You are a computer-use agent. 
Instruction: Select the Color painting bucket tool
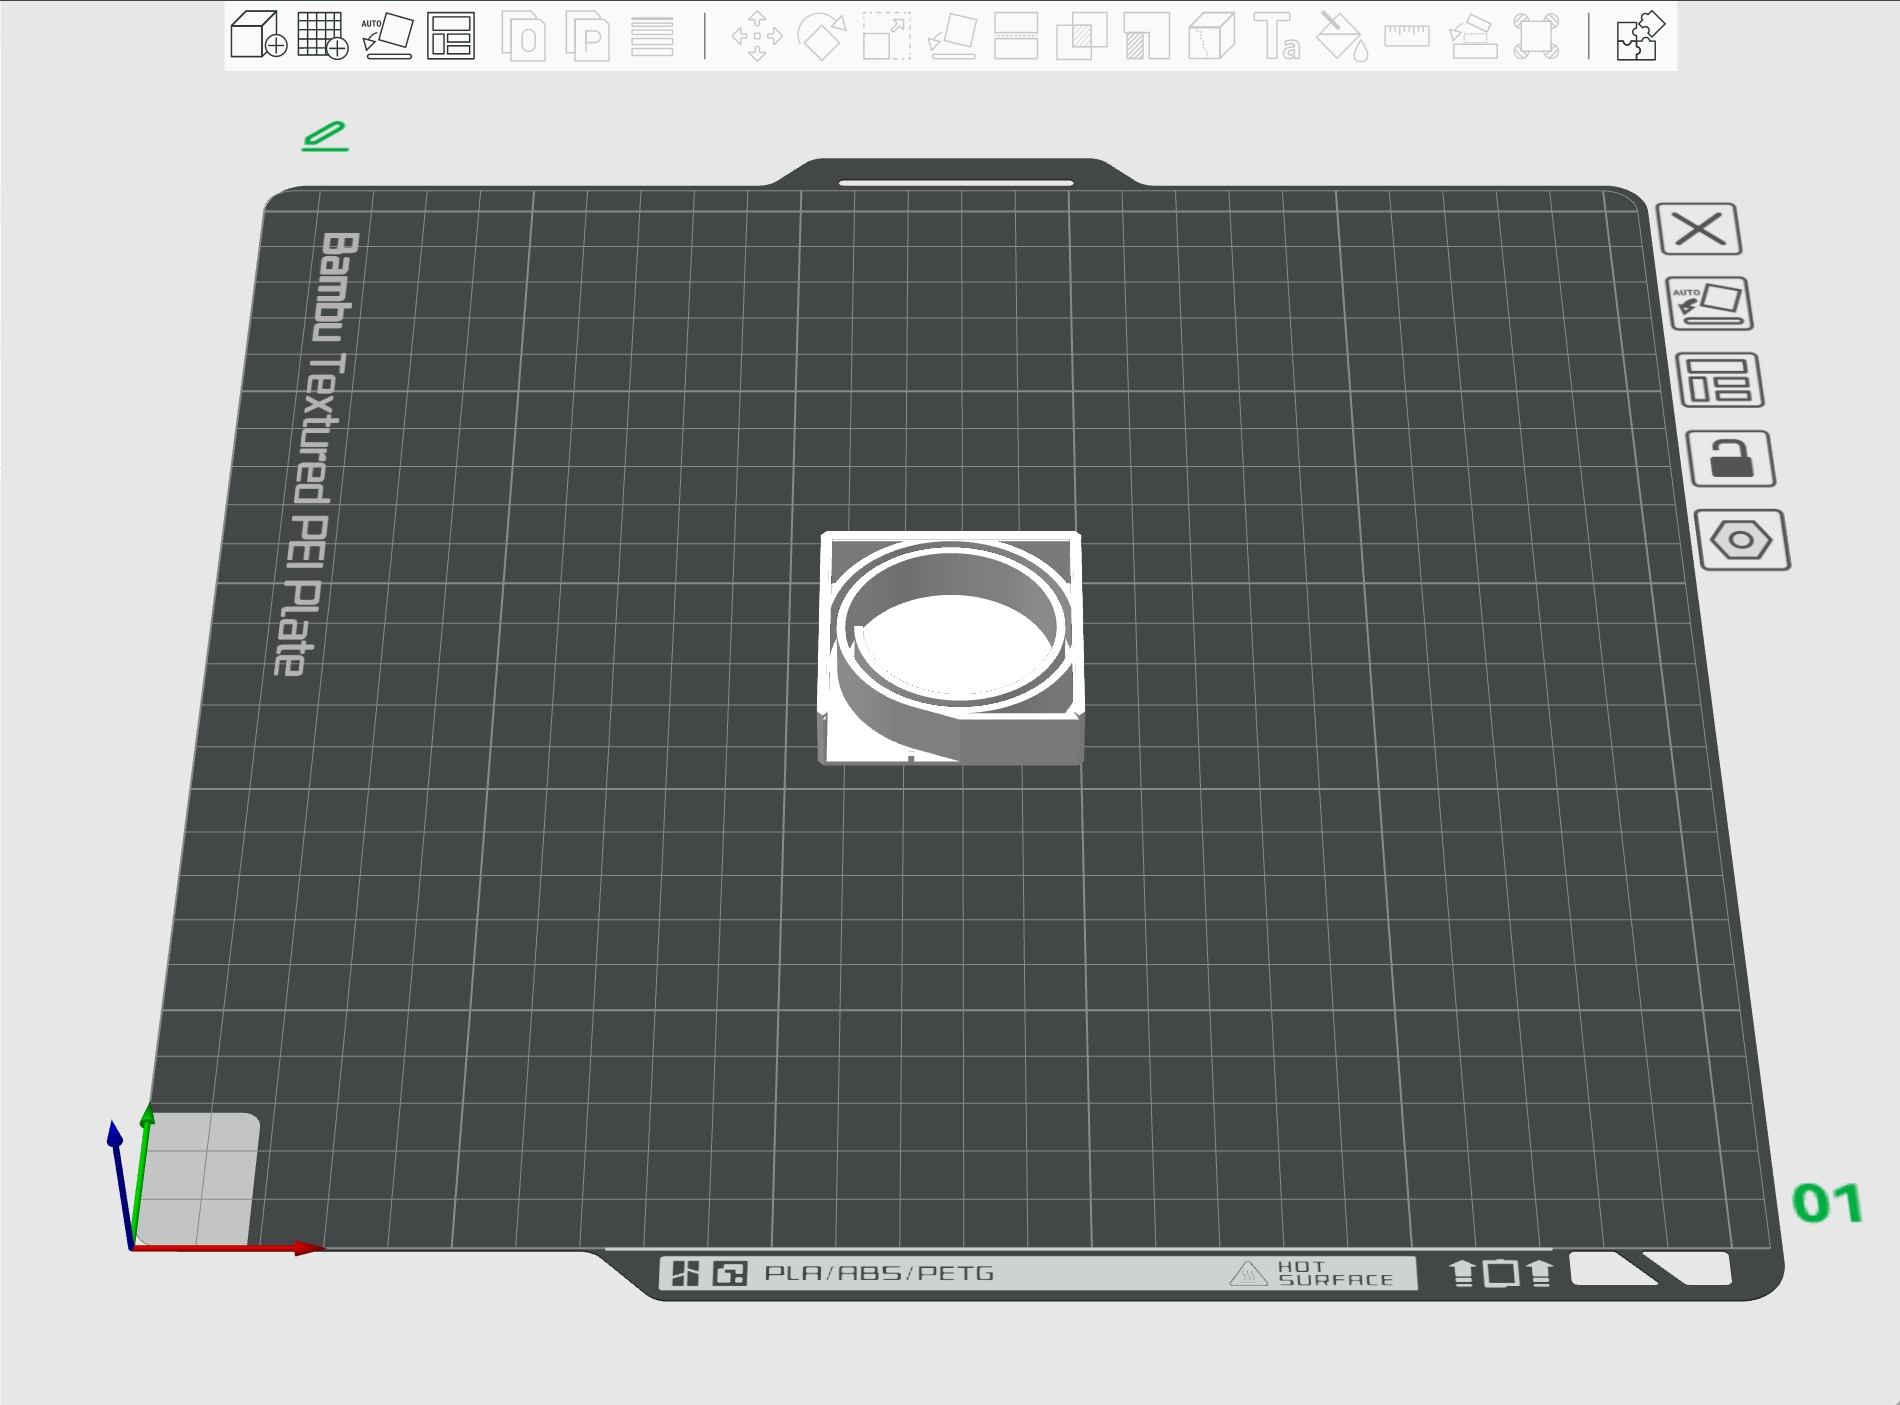(1342, 36)
